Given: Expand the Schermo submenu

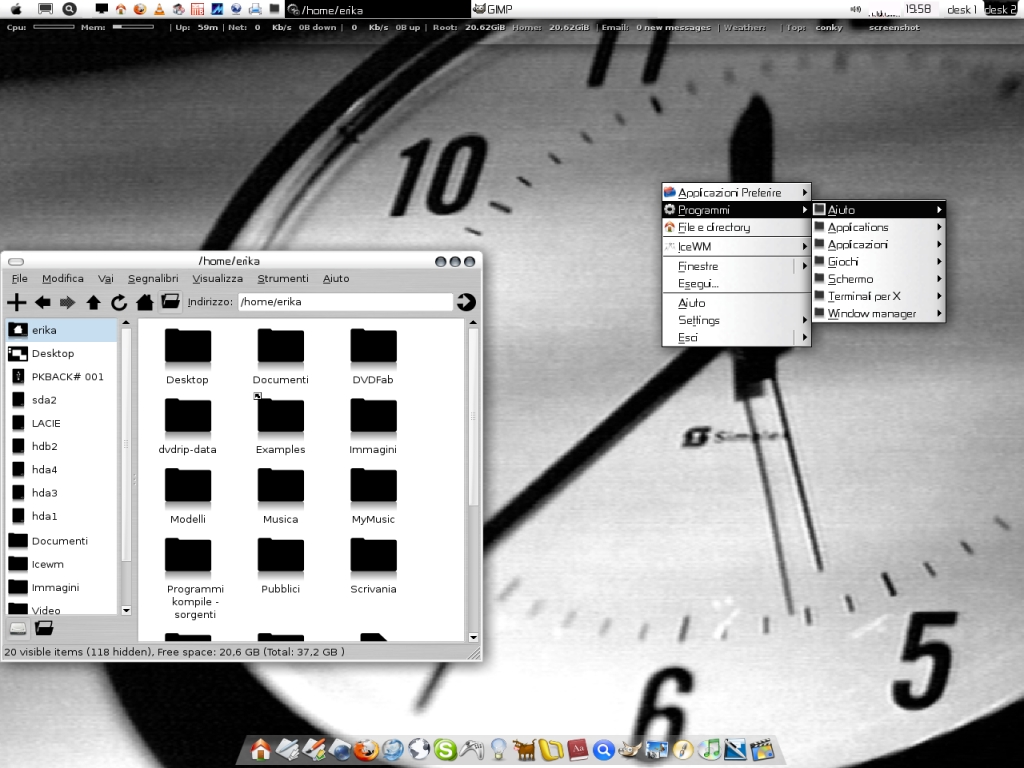Looking at the screenshot, I should click(878, 279).
